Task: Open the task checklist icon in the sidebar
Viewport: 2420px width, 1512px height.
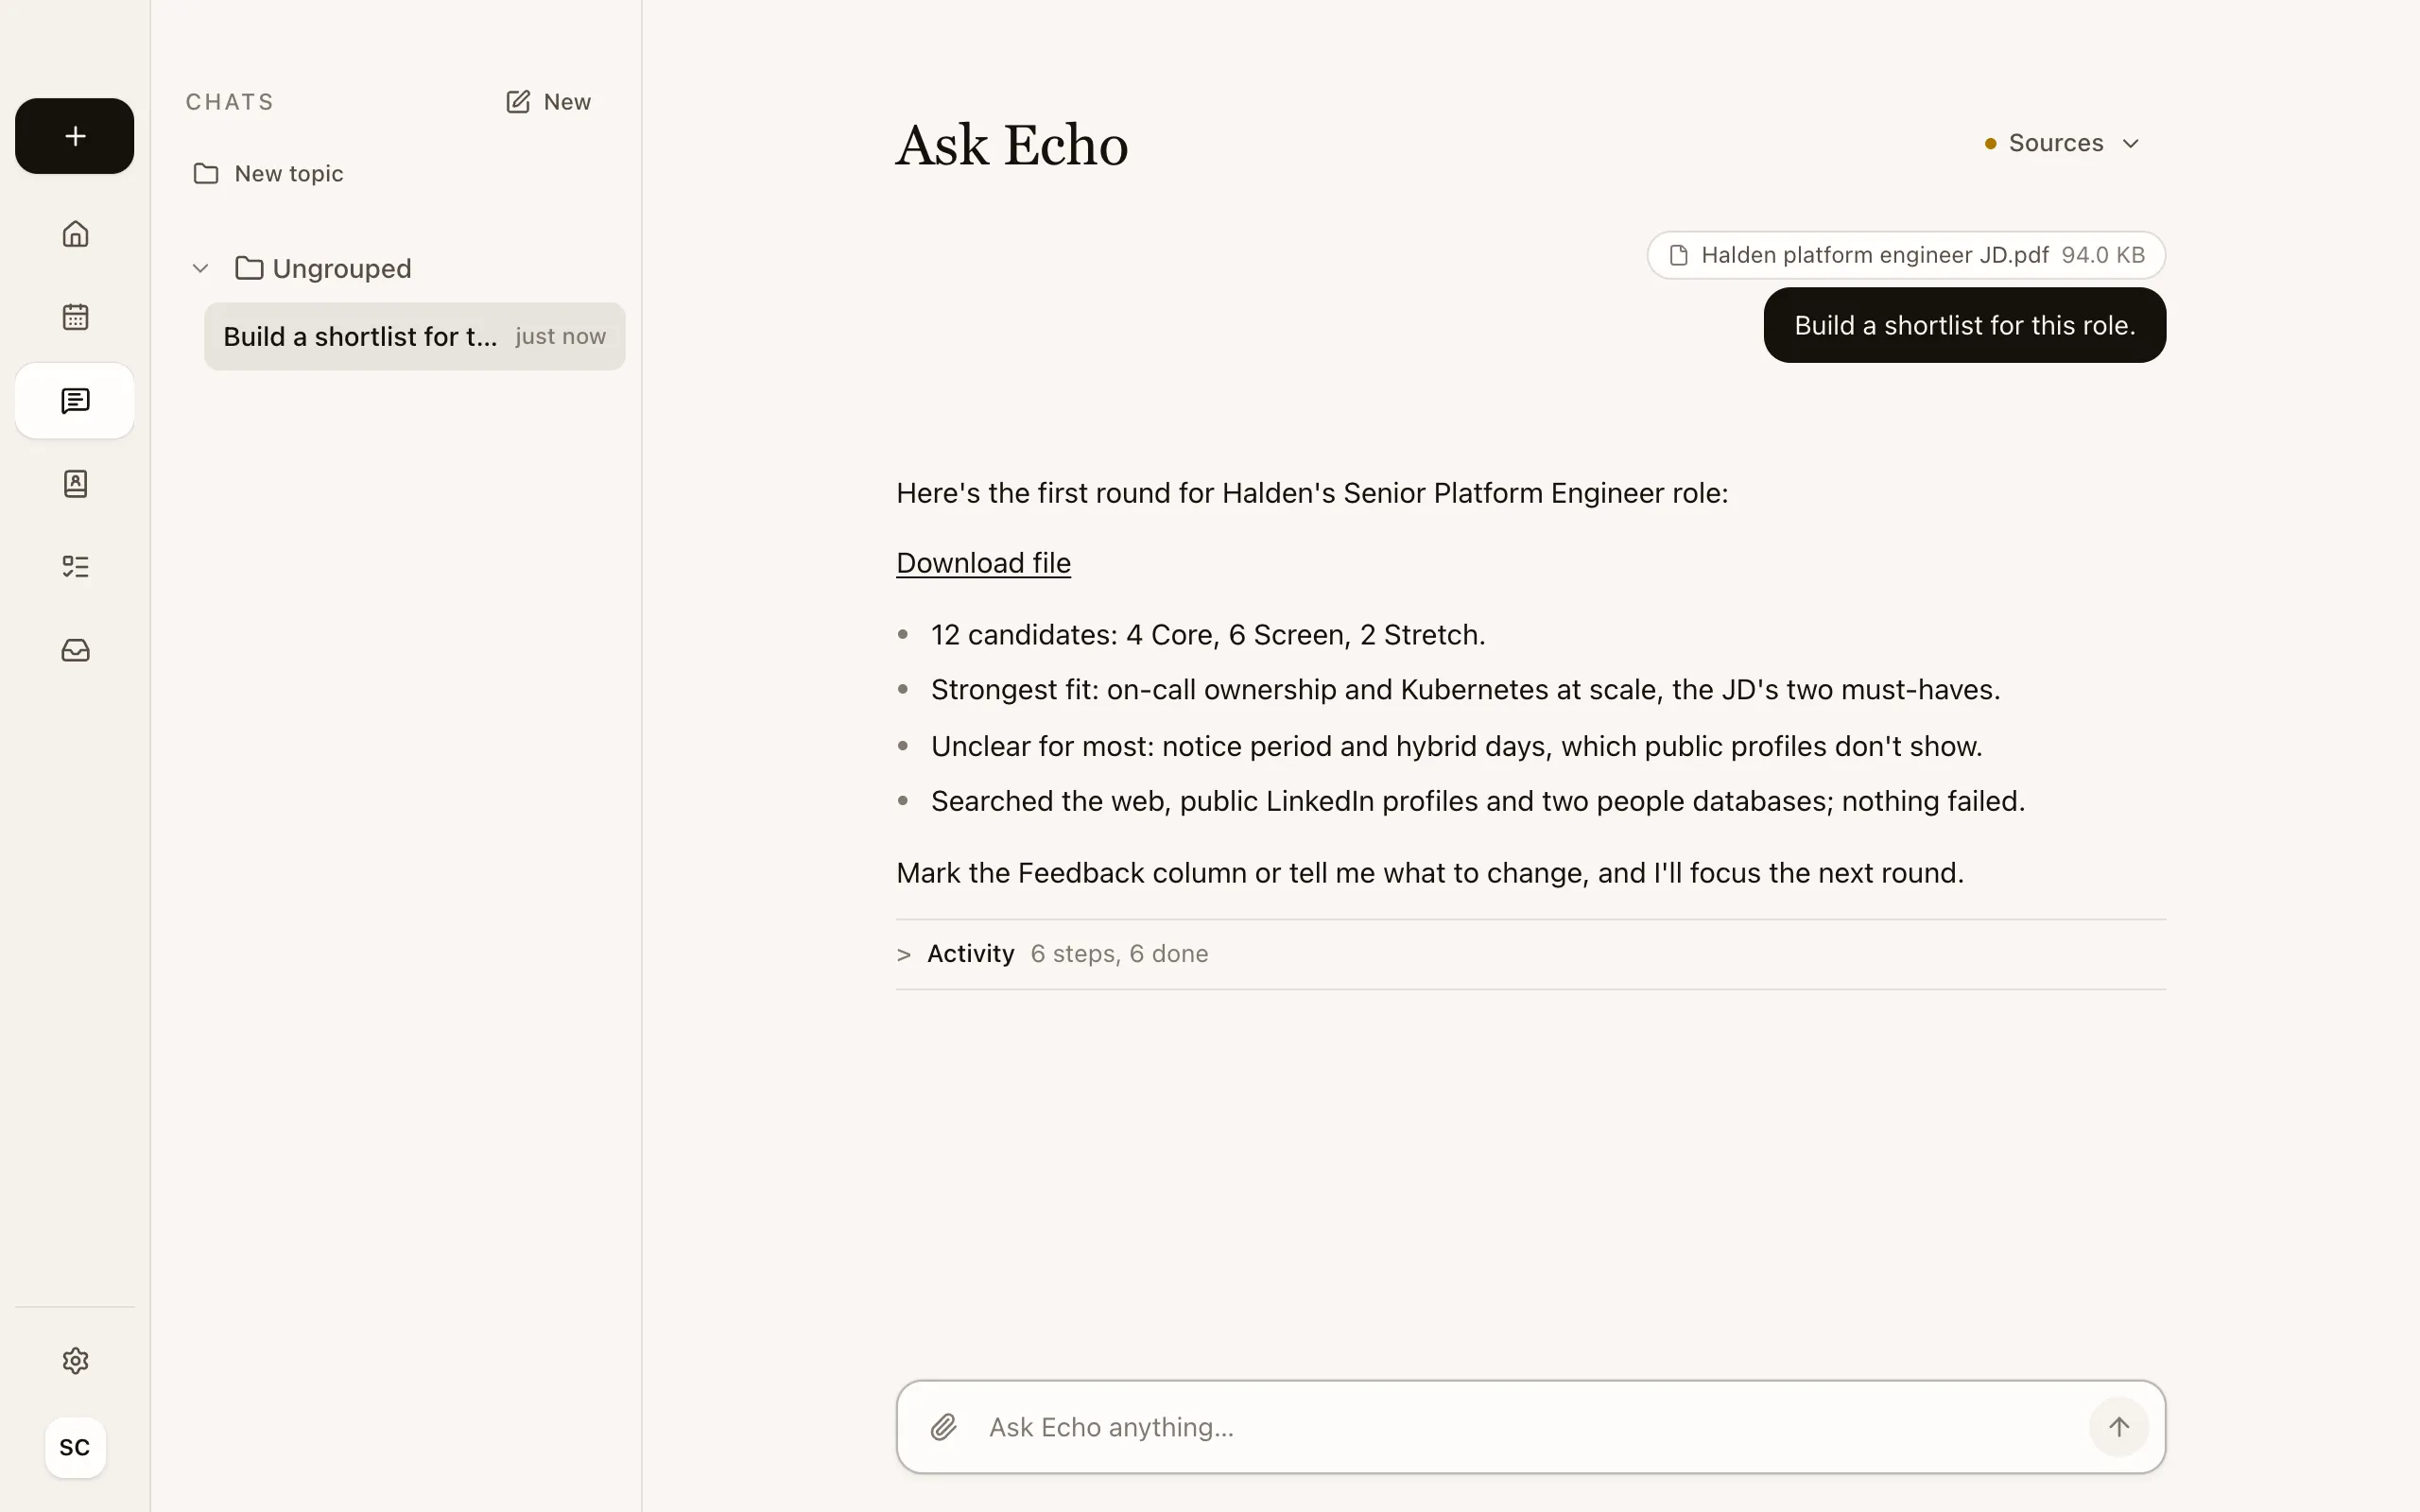Action: coord(75,567)
